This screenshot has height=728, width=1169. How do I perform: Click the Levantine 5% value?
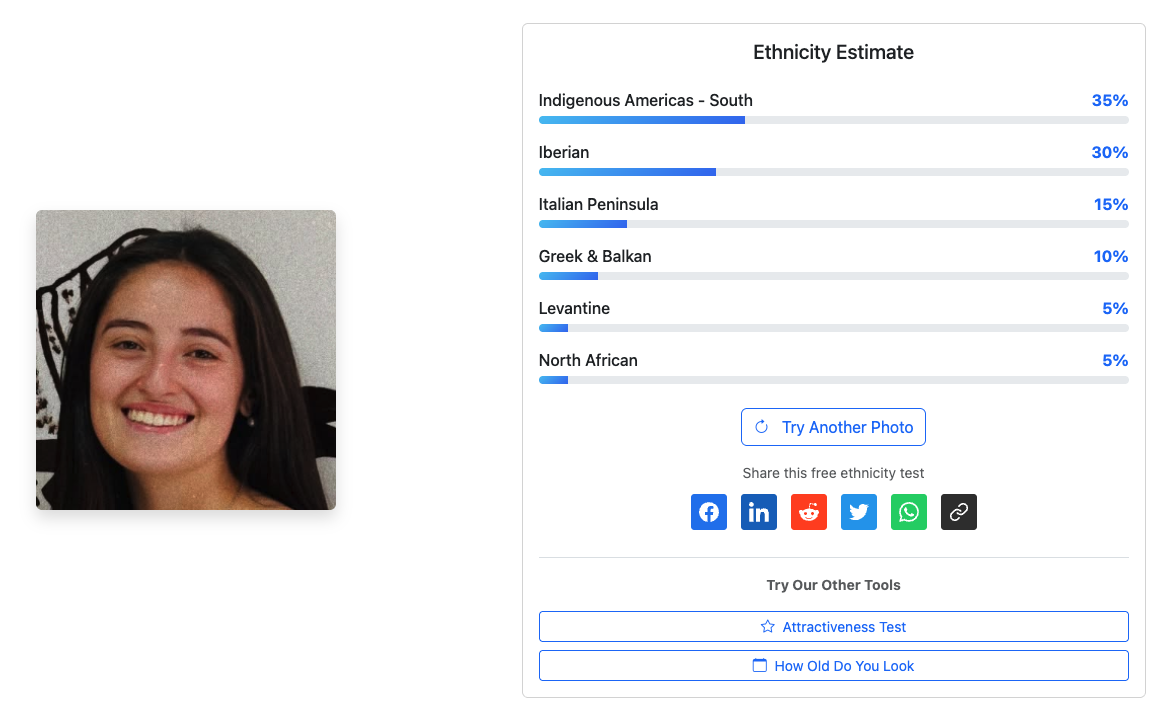(1115, 308)
